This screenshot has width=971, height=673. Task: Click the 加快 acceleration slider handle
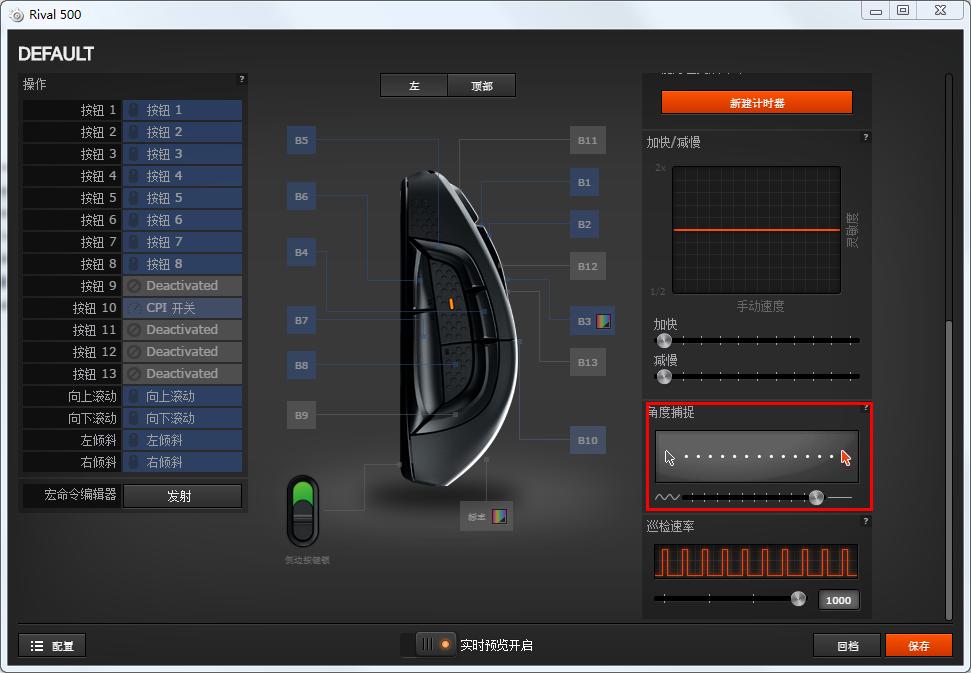[x=664, y=341]
